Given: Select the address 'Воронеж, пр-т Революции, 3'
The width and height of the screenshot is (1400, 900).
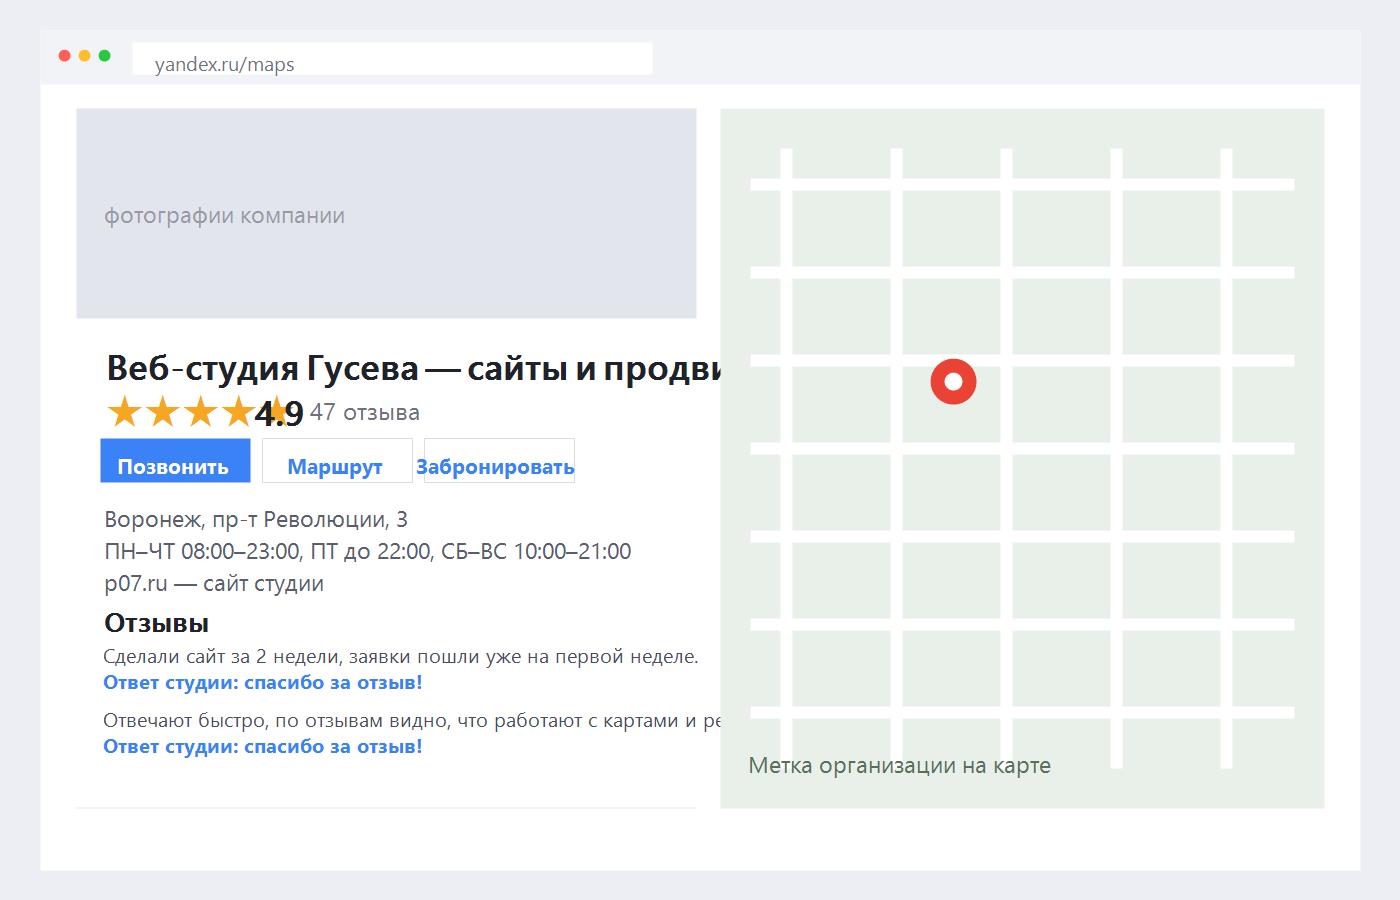Looking at the screenshot, I should [x=256, y=520].
